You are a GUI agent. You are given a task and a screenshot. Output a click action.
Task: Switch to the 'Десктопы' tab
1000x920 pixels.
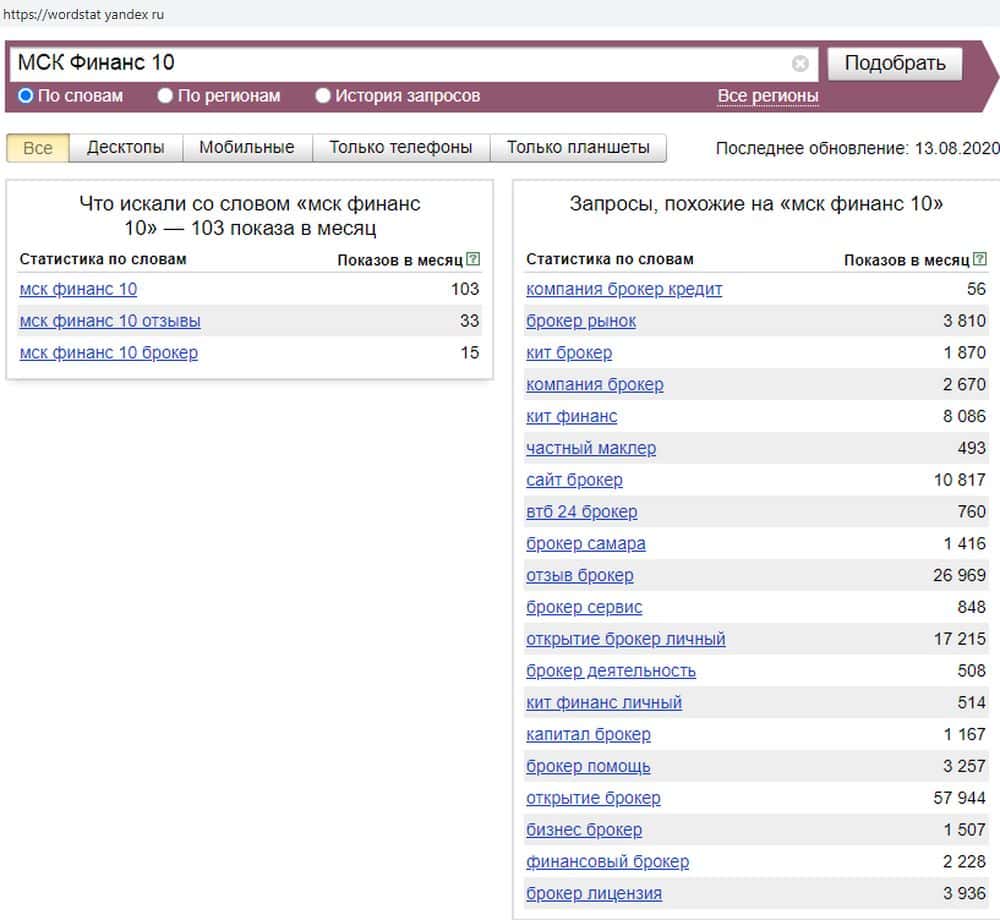coord(125,148)
